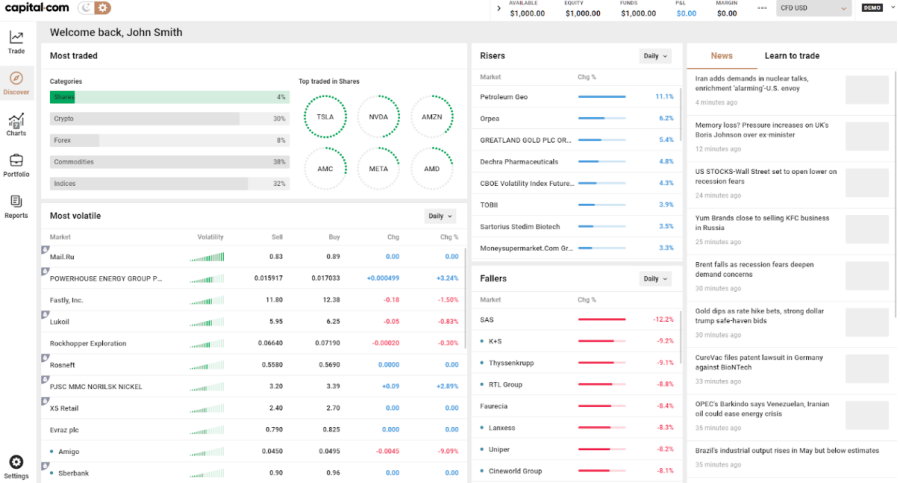The width and height of the screenshot is (900, 483).
Task: Open the Amigo market row
Action: (x=253, y=451)
